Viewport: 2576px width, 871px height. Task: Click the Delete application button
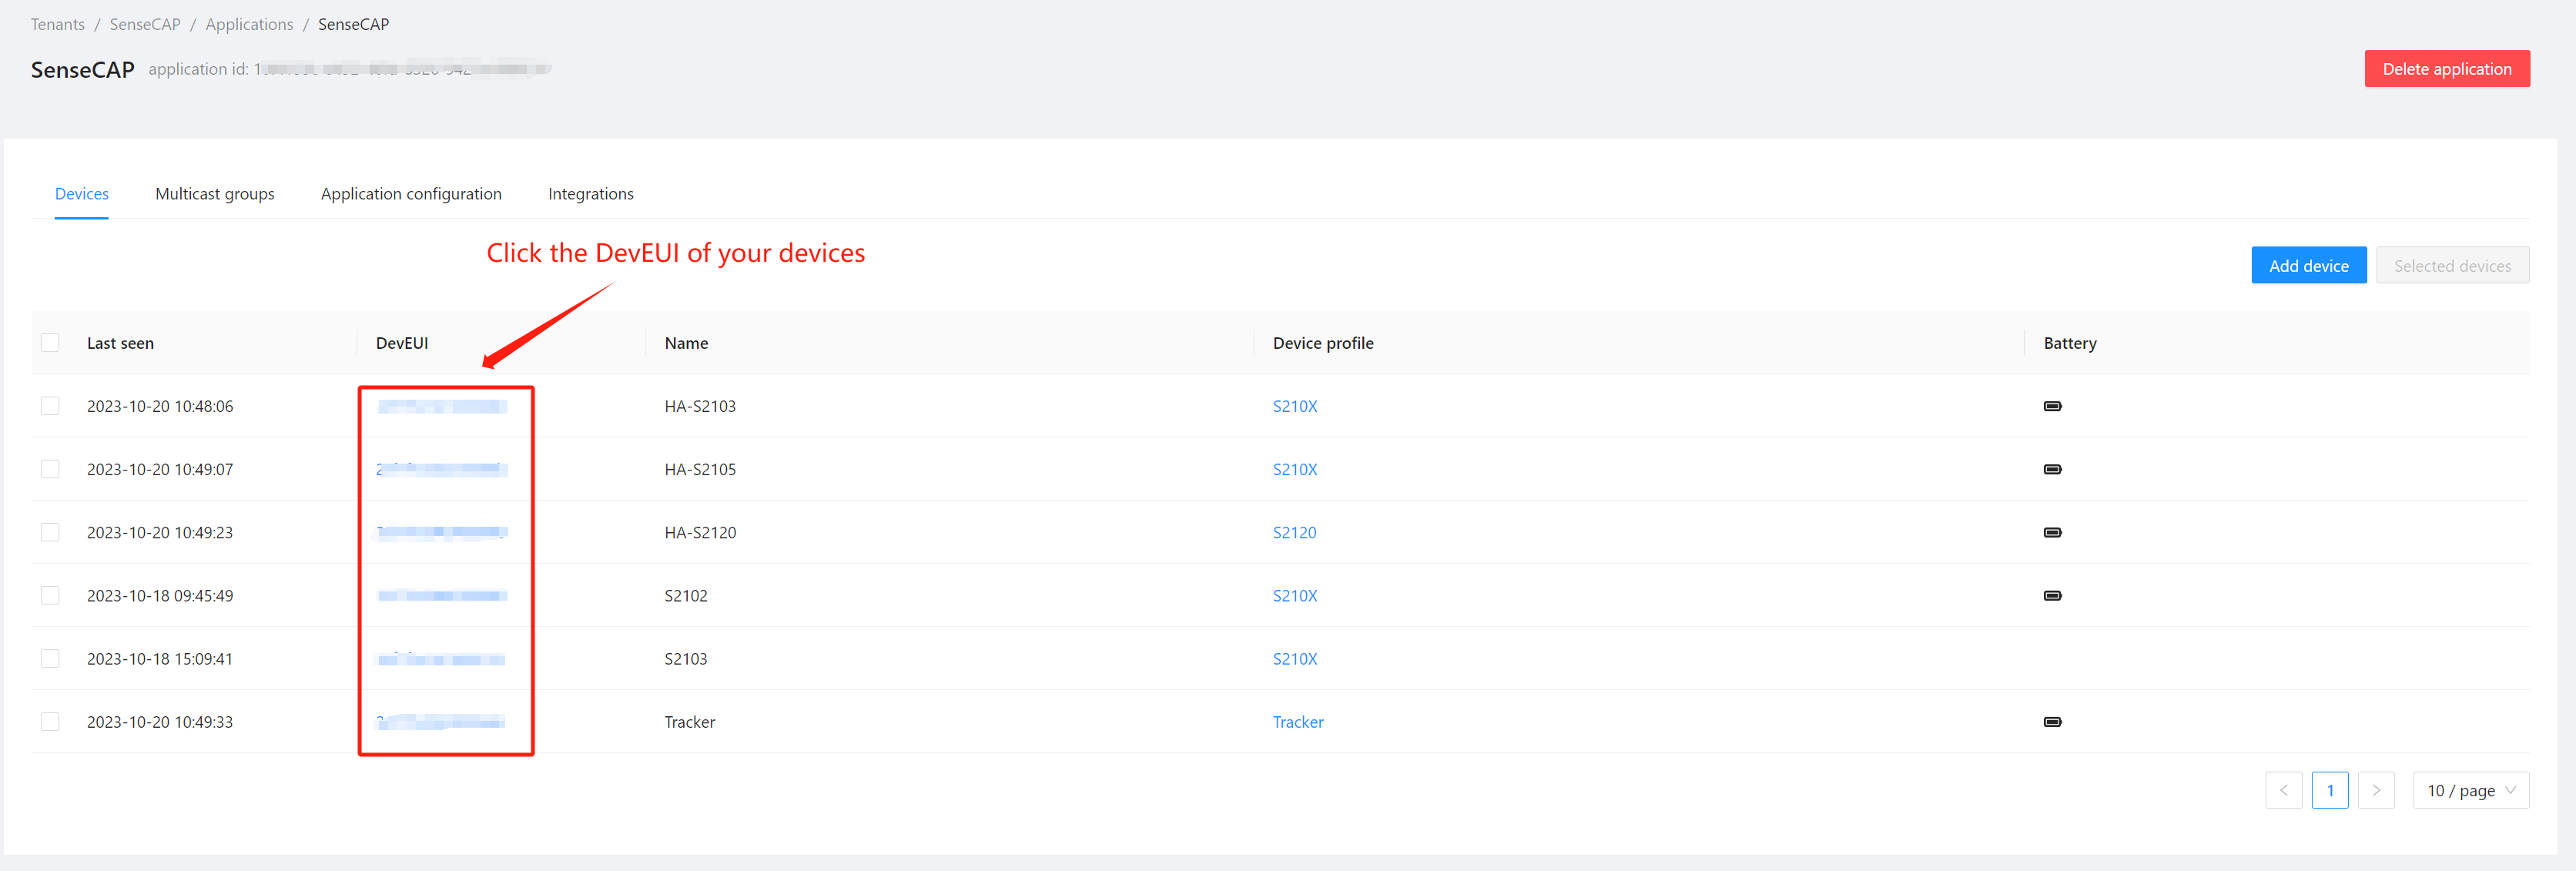coord(2446,69)
